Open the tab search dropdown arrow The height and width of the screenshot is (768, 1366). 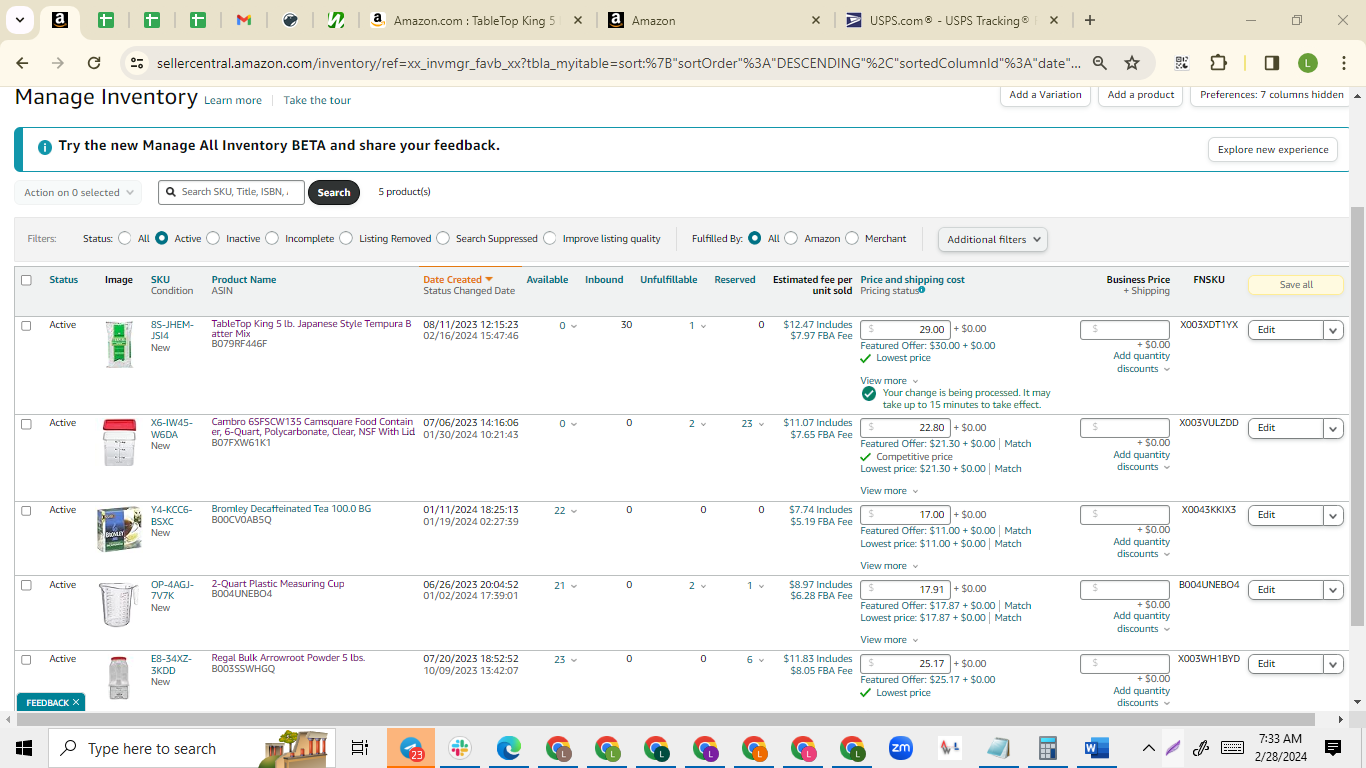[x=20, y=20]
